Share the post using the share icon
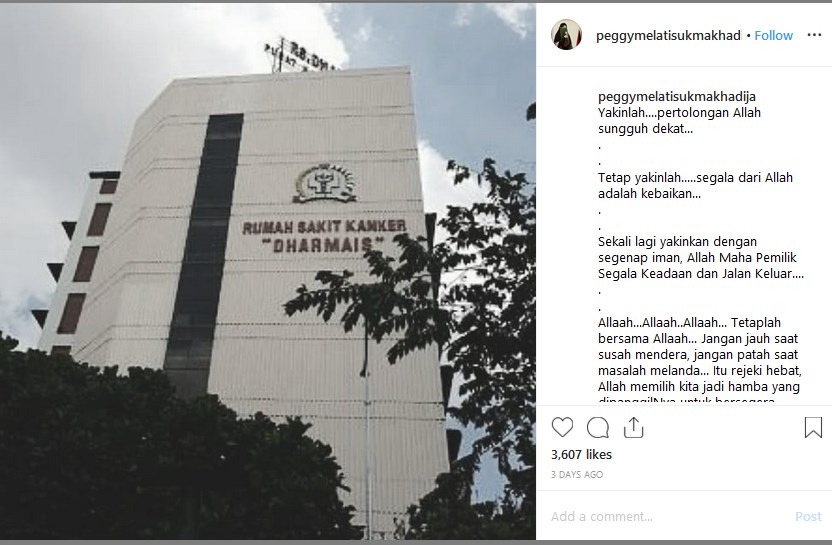 [x=633, y=427]
